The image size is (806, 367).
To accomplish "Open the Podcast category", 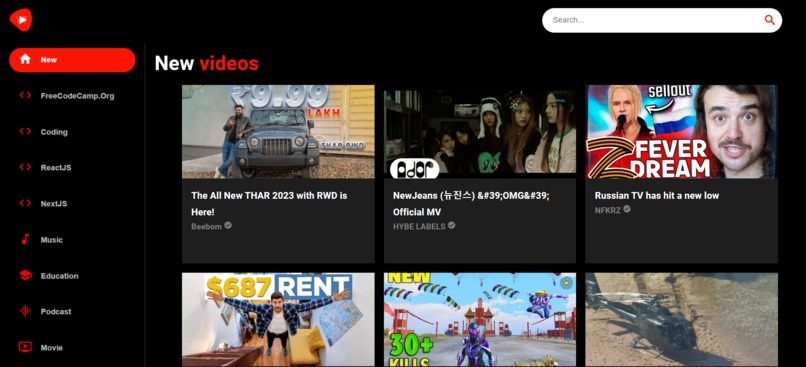I will pyautogui.click(x=72, y=311).
